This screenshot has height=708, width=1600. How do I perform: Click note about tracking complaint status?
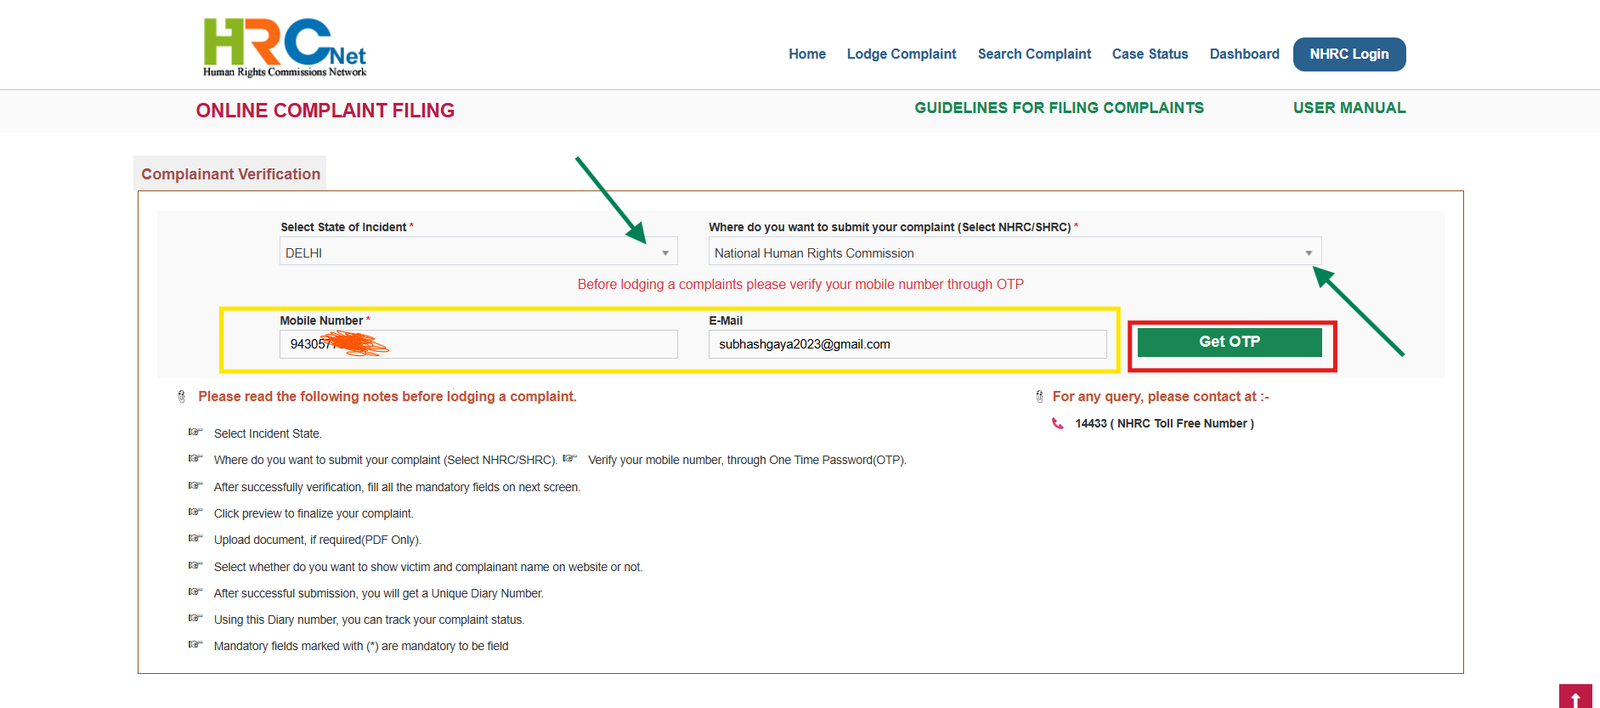[x=369, y=620]
